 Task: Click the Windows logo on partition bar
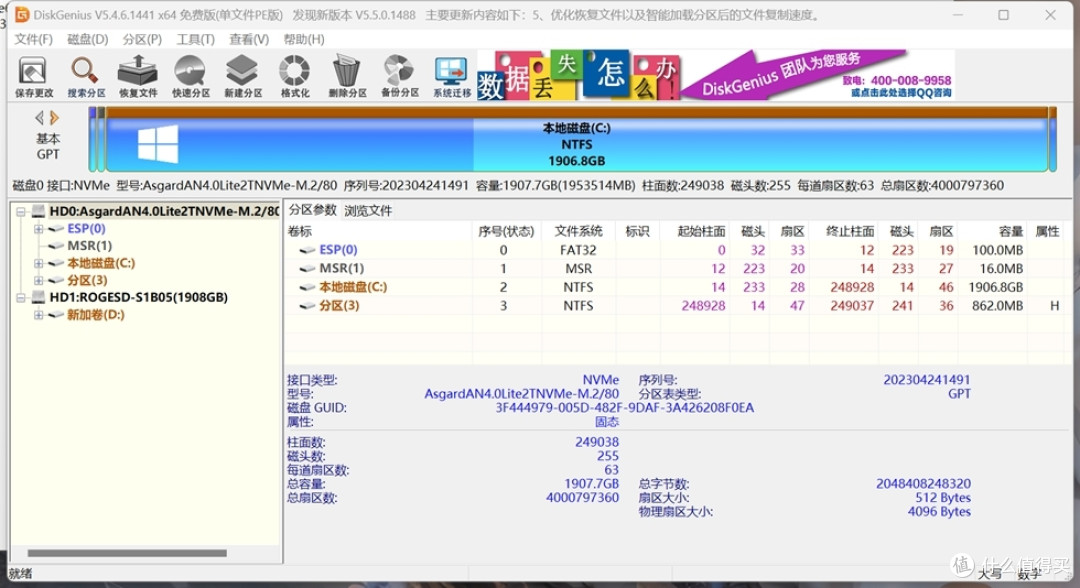pyautogui.click(x=158, y=144)
